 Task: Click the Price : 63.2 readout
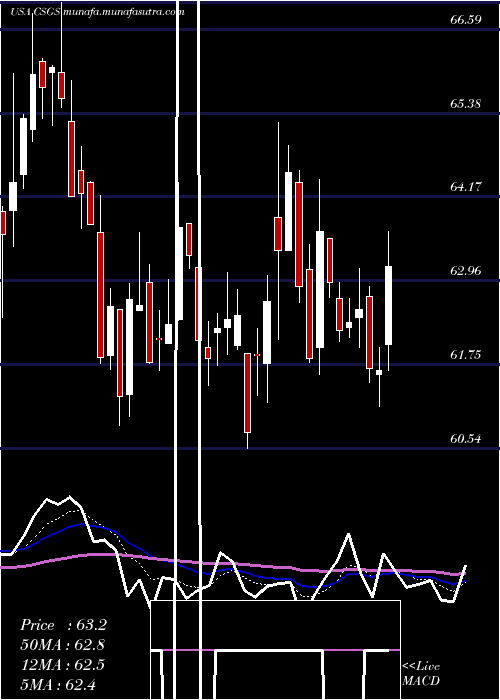pos(63,625)
